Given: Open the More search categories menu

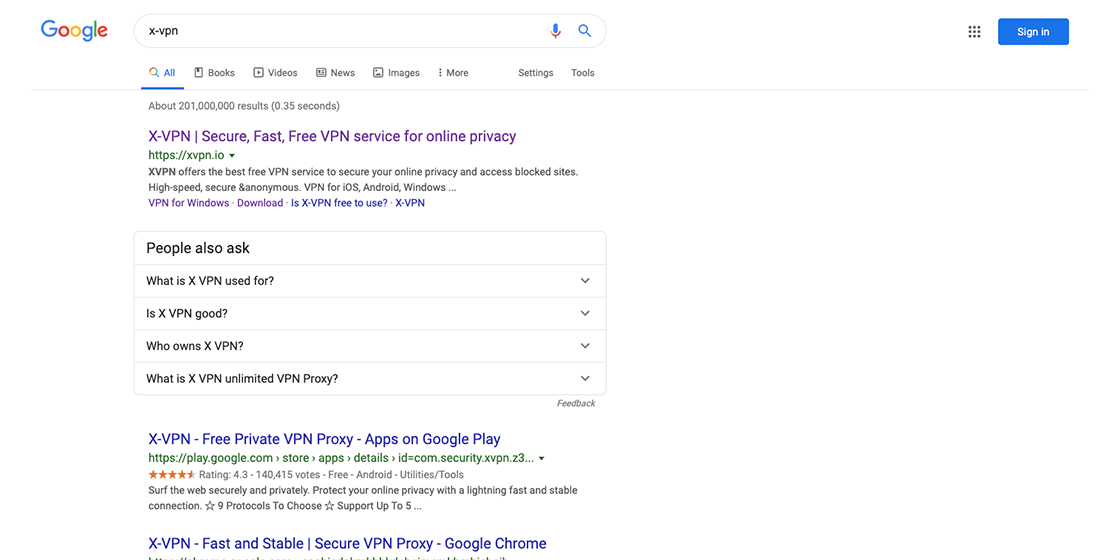Looking at the screenshot, I should click(453, 73).
